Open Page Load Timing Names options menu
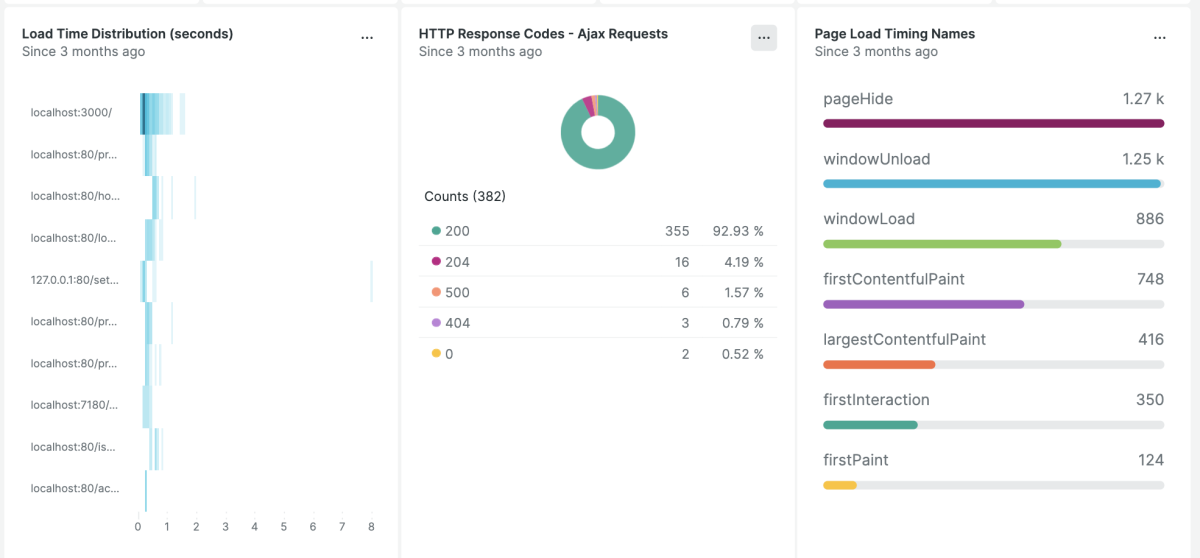1200x558 pixels. [x=1159, y=37]
